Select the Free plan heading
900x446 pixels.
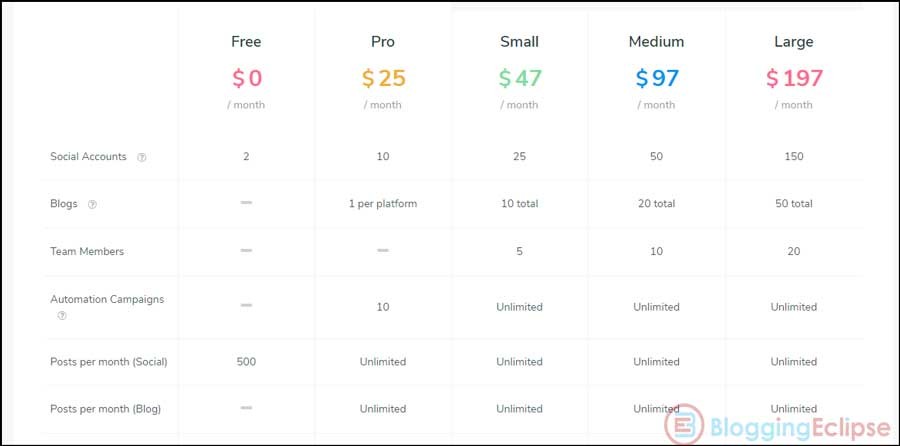(x=246, y=42)
